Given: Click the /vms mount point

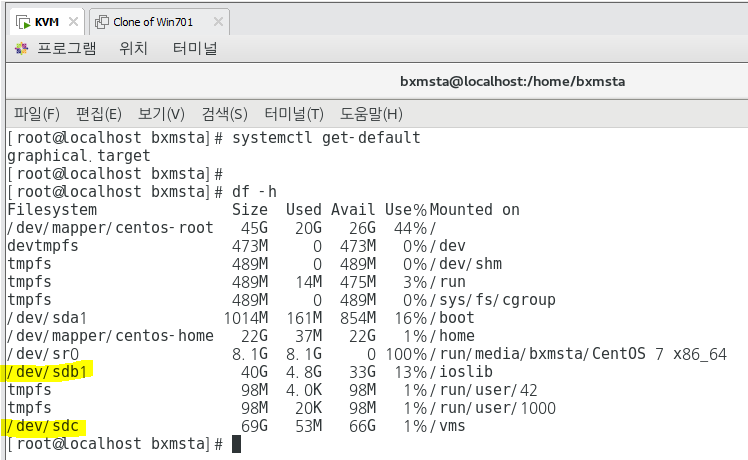Looking at the screenshot, I should (447, 426).
